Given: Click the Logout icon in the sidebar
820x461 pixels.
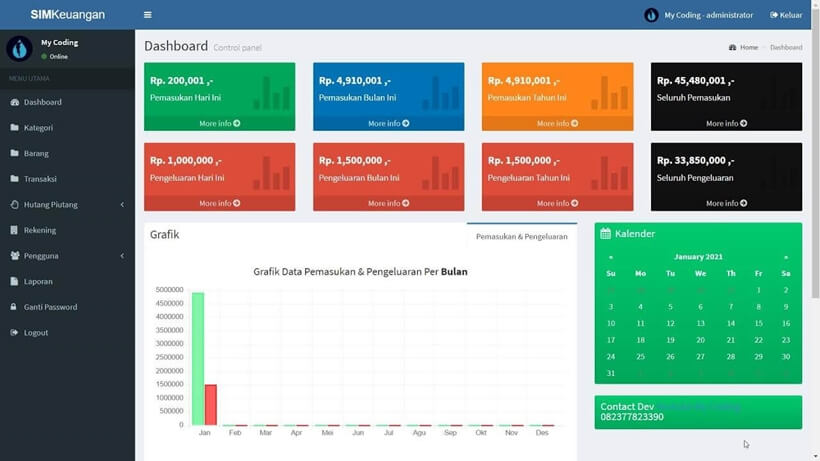Looking at the screenshot, I should pos(14,333).
